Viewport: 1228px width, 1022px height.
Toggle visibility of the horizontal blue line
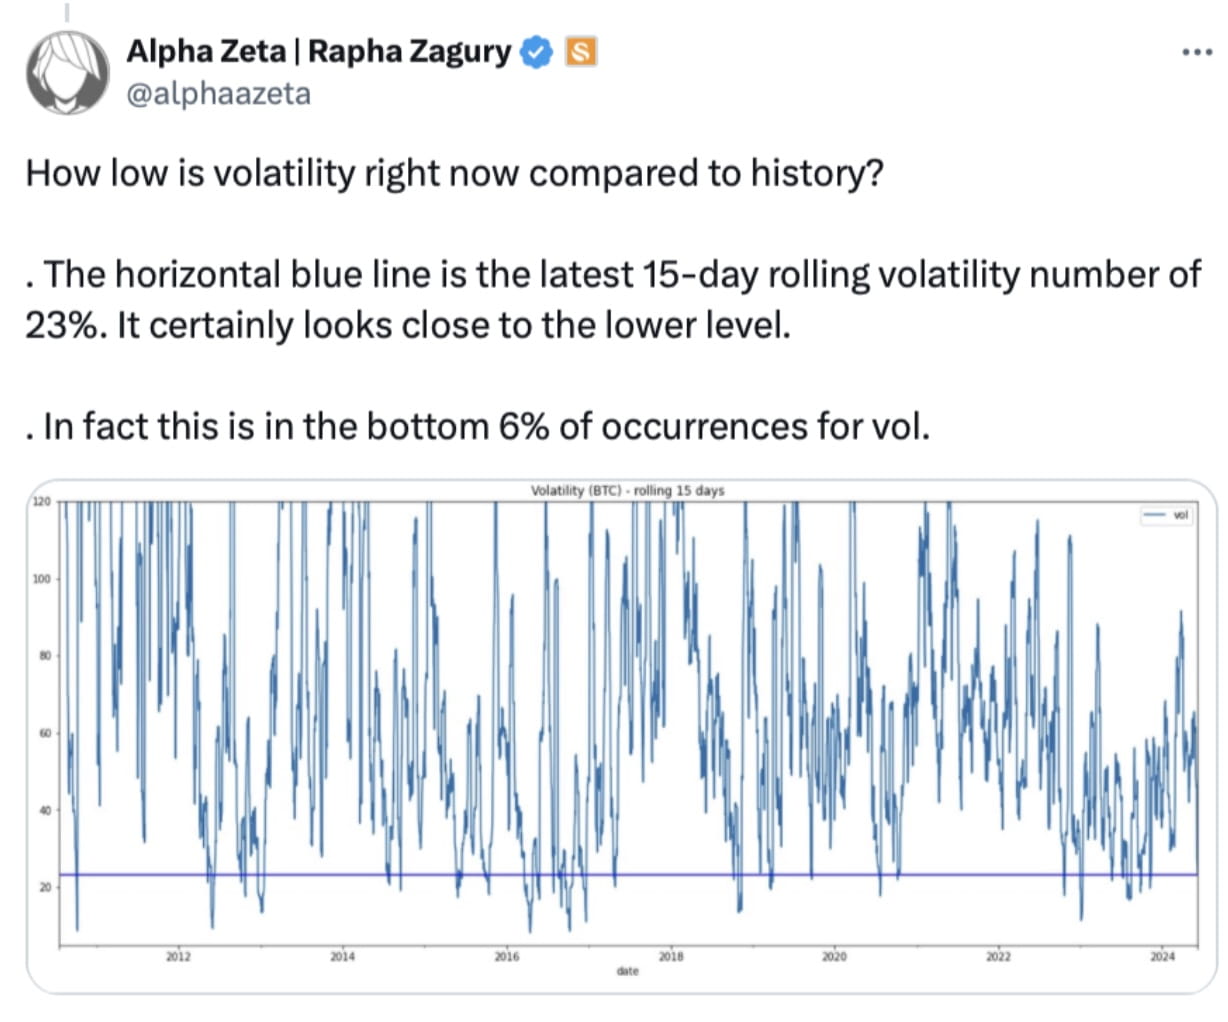(x=600, y=873)
